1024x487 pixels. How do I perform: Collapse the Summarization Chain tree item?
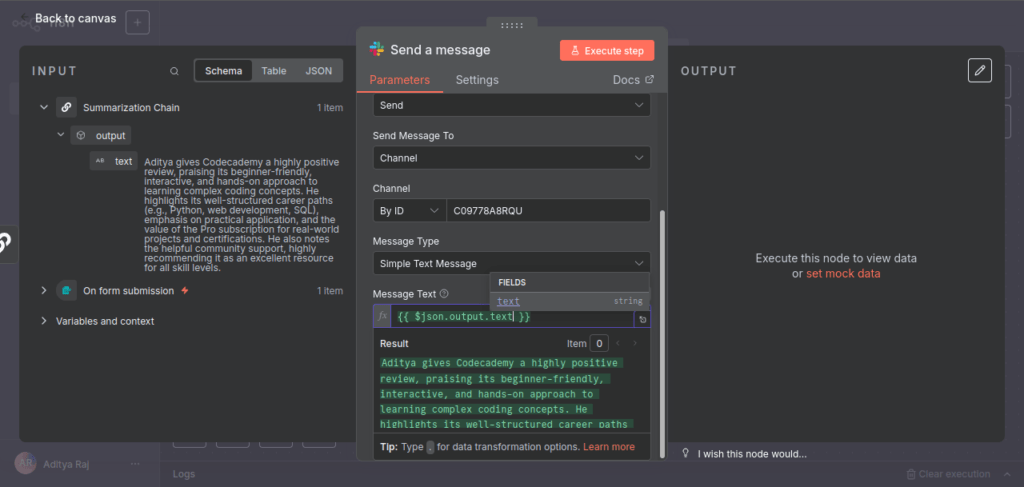point(44,107)
